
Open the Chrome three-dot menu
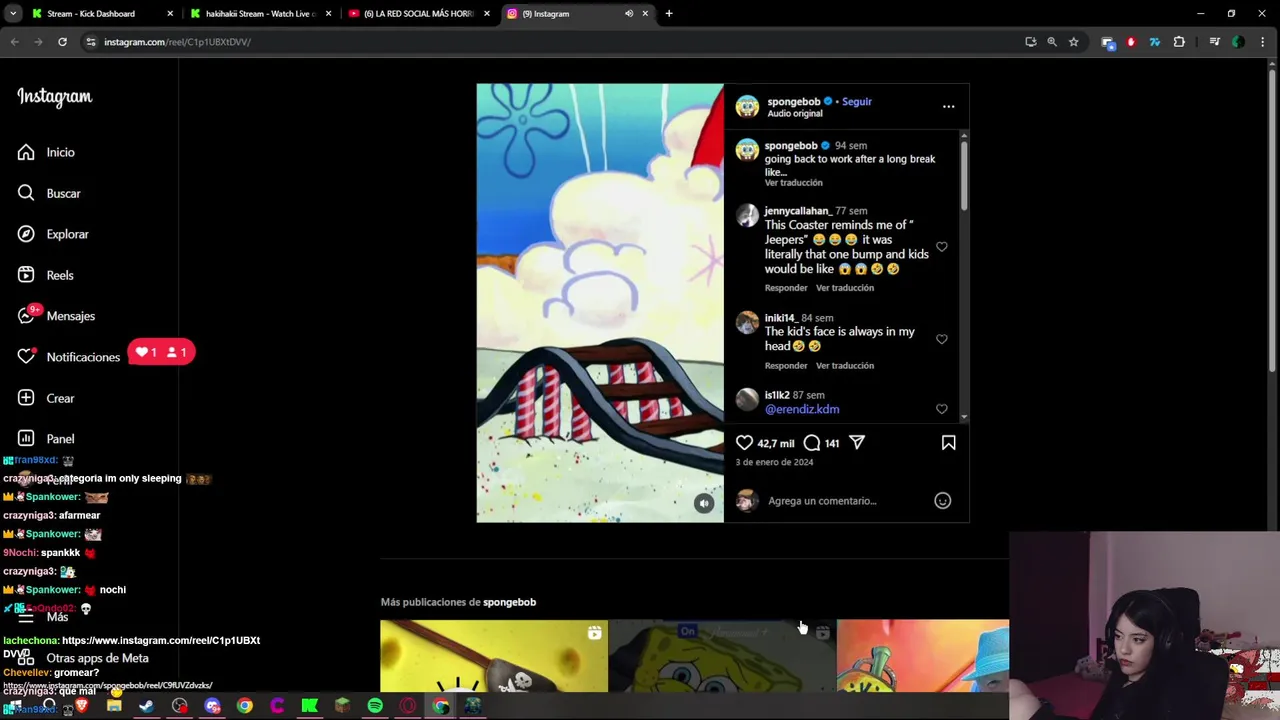[x=1264, y=42]
